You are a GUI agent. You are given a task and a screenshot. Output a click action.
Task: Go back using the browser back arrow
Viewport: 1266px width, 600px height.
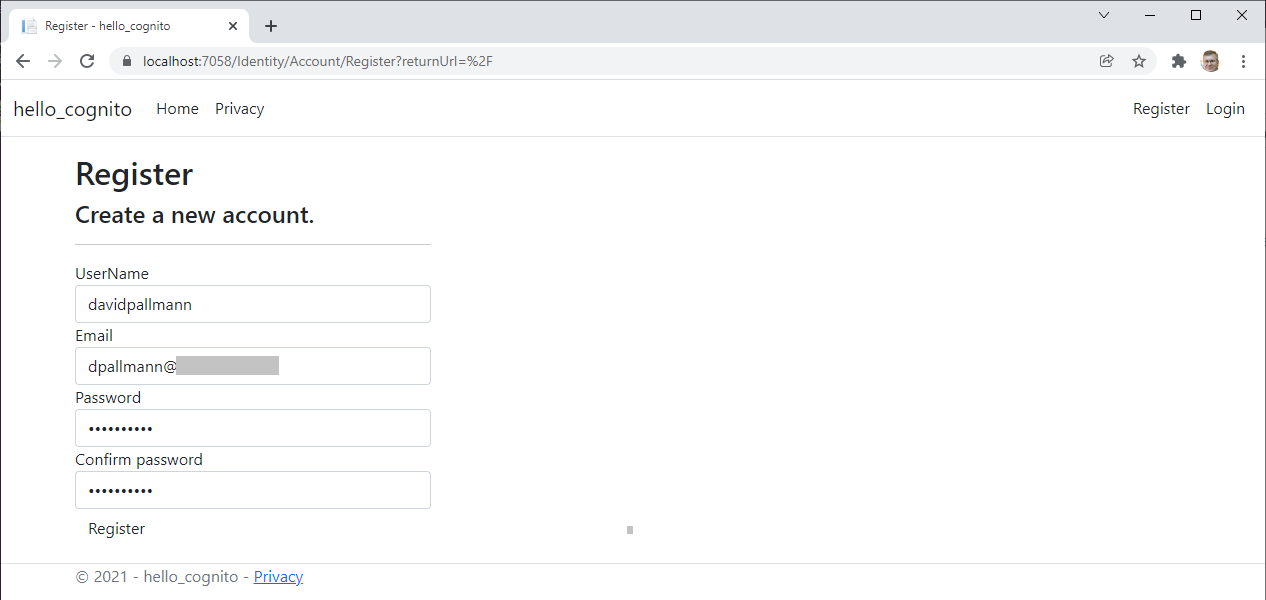(x=23, y=61)
